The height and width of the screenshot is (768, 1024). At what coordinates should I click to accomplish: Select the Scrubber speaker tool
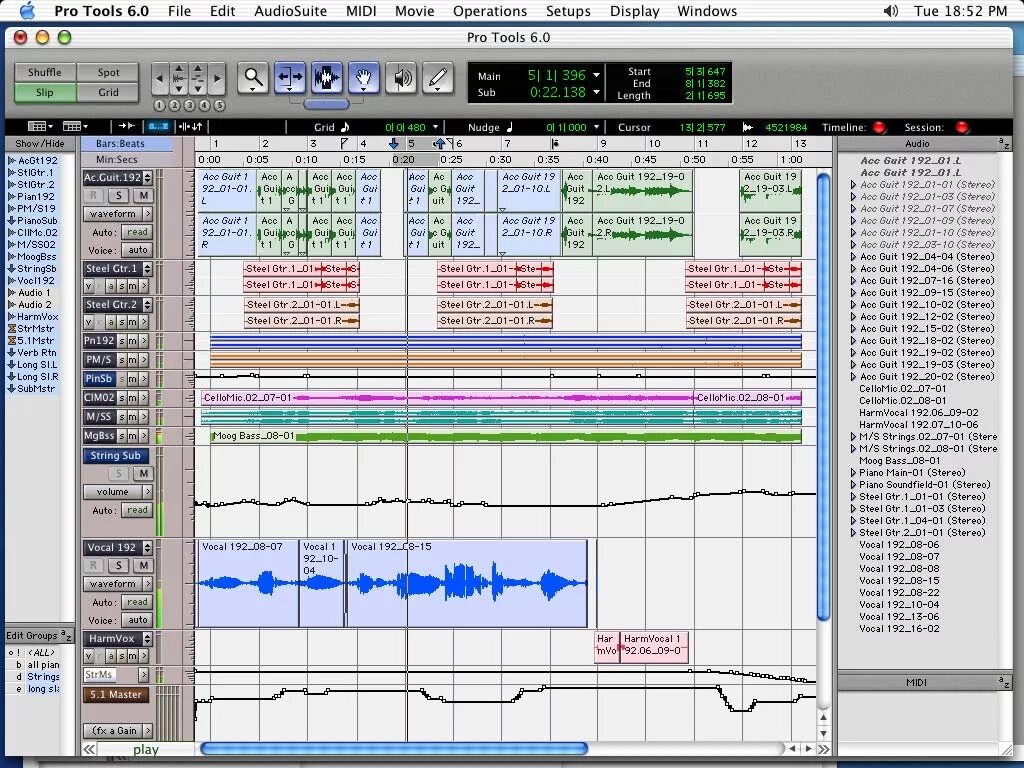click(401, 78)
